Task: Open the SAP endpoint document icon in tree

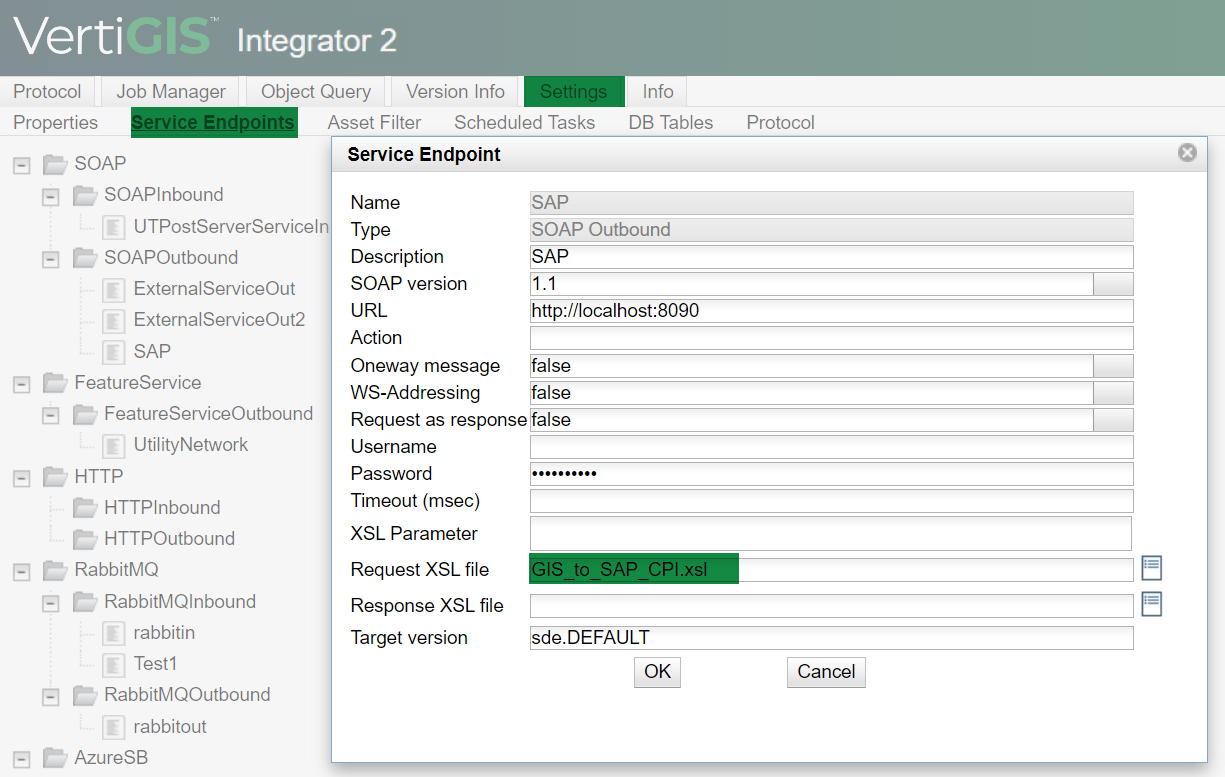Action: (114, 351)
